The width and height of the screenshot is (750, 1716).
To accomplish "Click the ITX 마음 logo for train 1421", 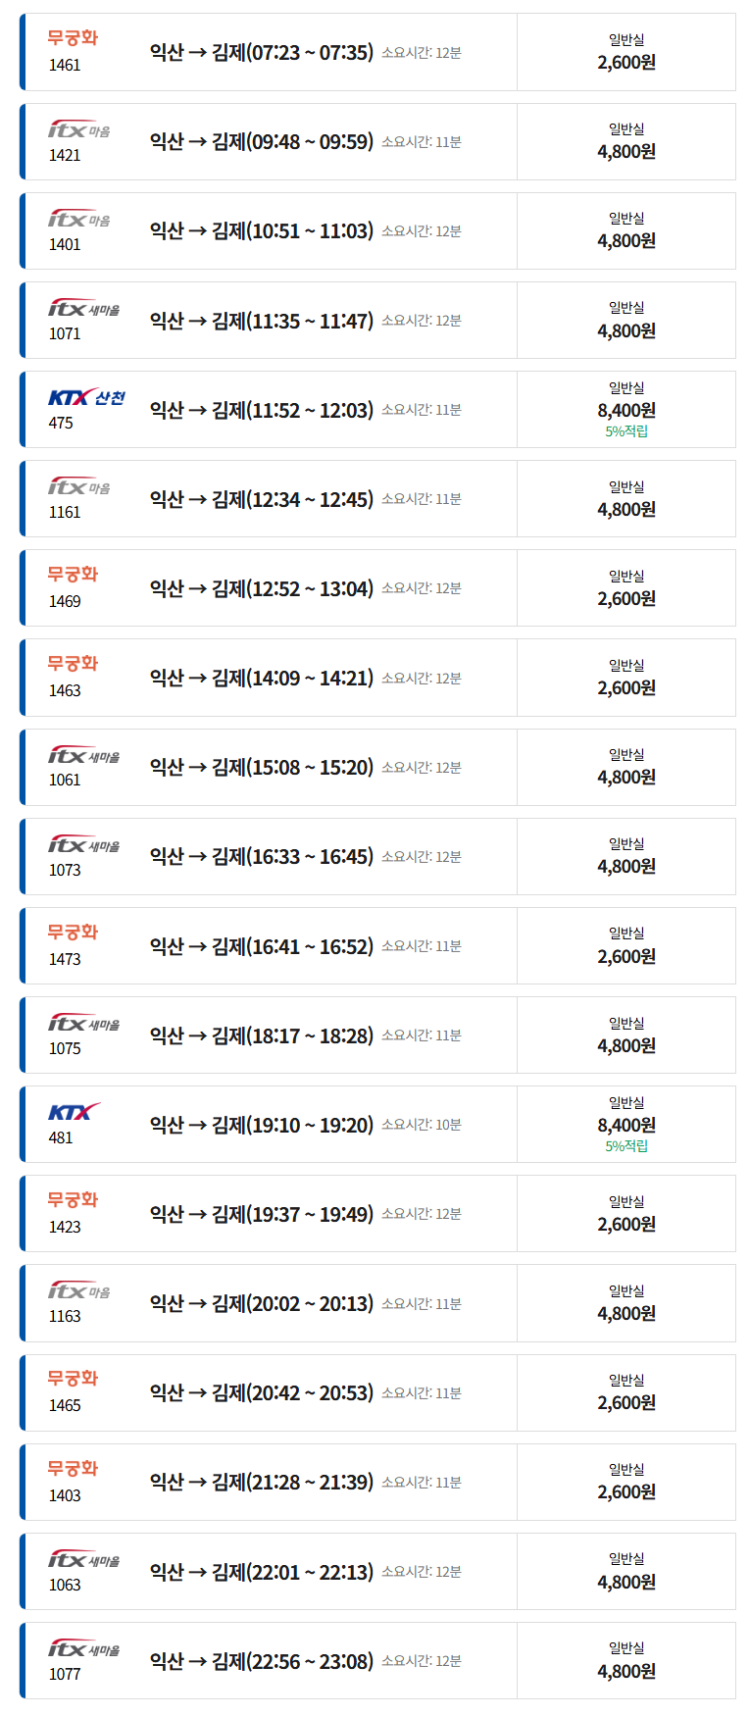I will tap(79, 130).
